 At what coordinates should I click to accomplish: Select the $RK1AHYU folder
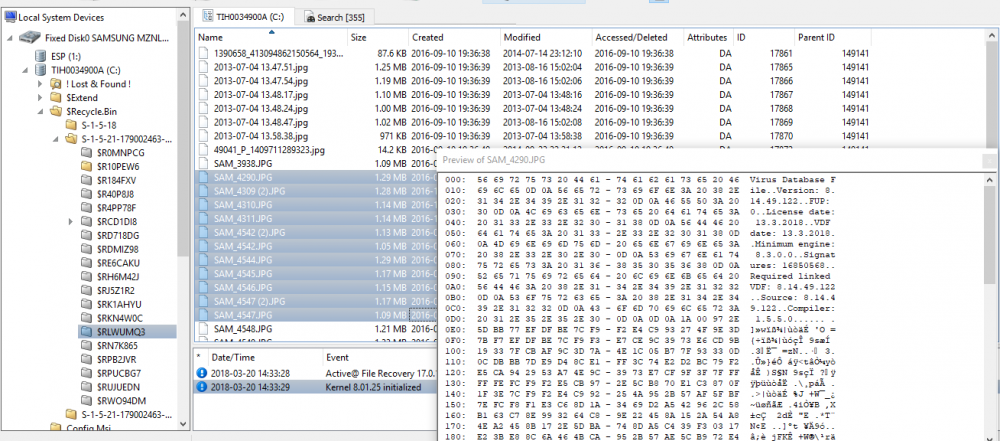pyautogui.click(x=119, y=304)
